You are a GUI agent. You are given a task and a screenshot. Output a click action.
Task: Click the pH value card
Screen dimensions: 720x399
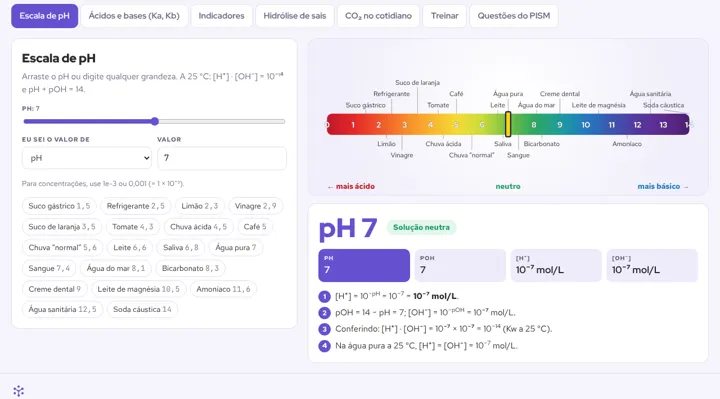click(364, 265)
